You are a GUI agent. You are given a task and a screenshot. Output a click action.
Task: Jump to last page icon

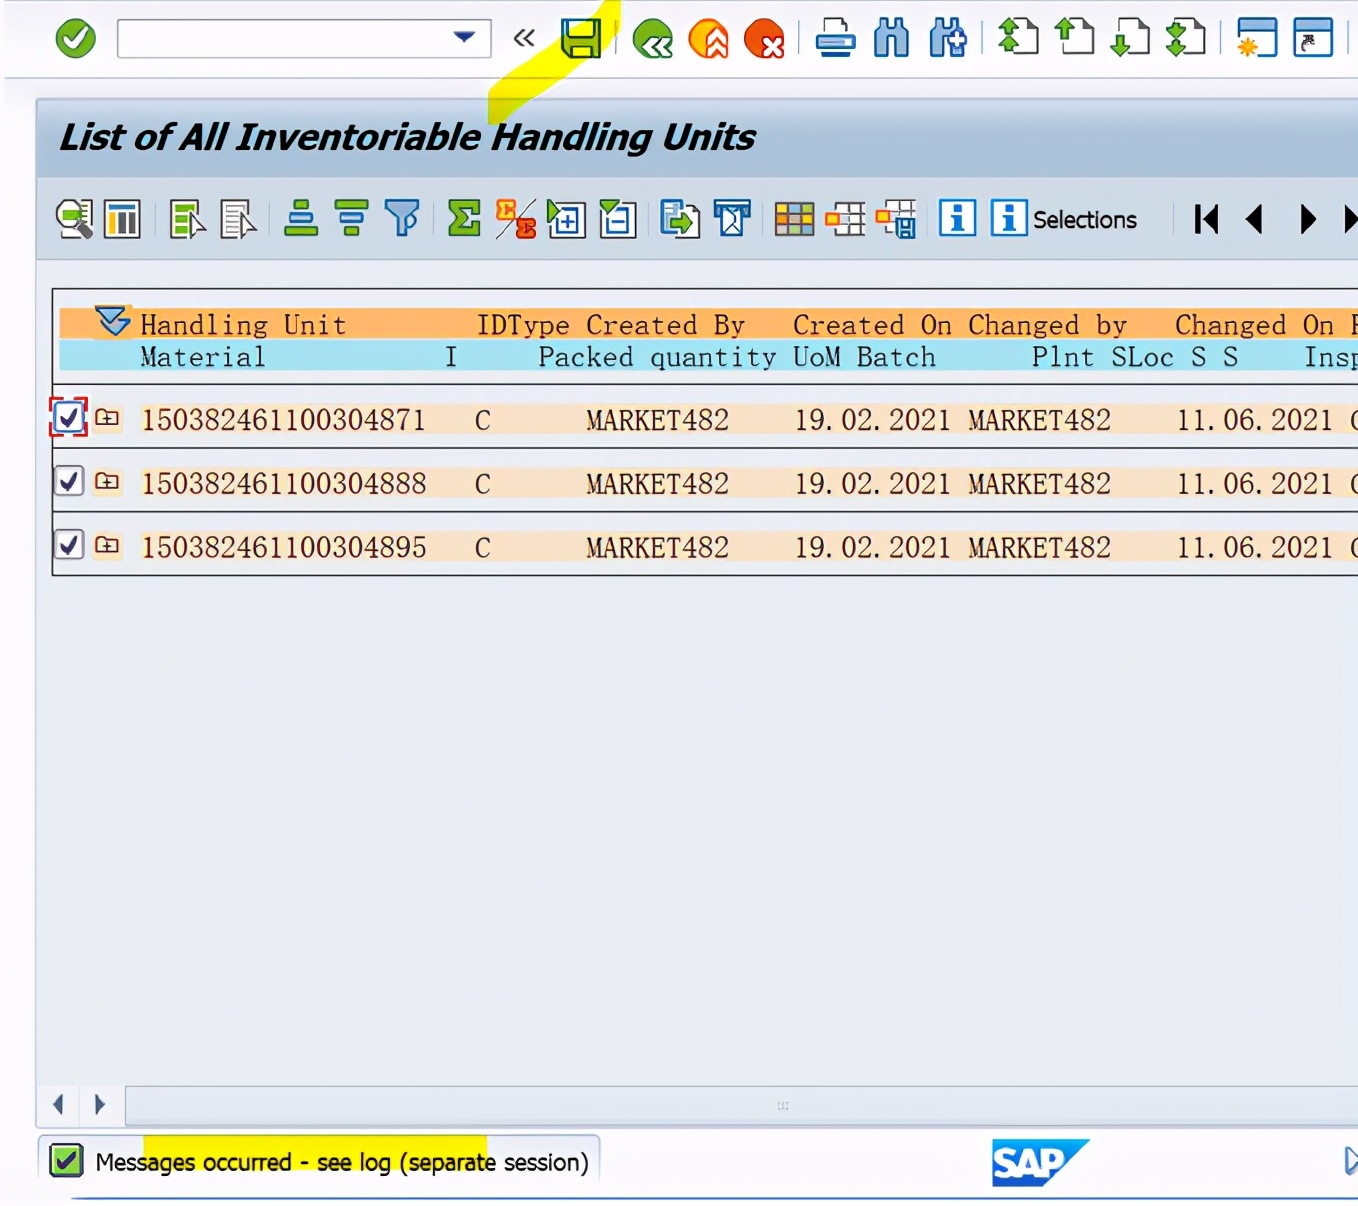(x=1187, y=39)
